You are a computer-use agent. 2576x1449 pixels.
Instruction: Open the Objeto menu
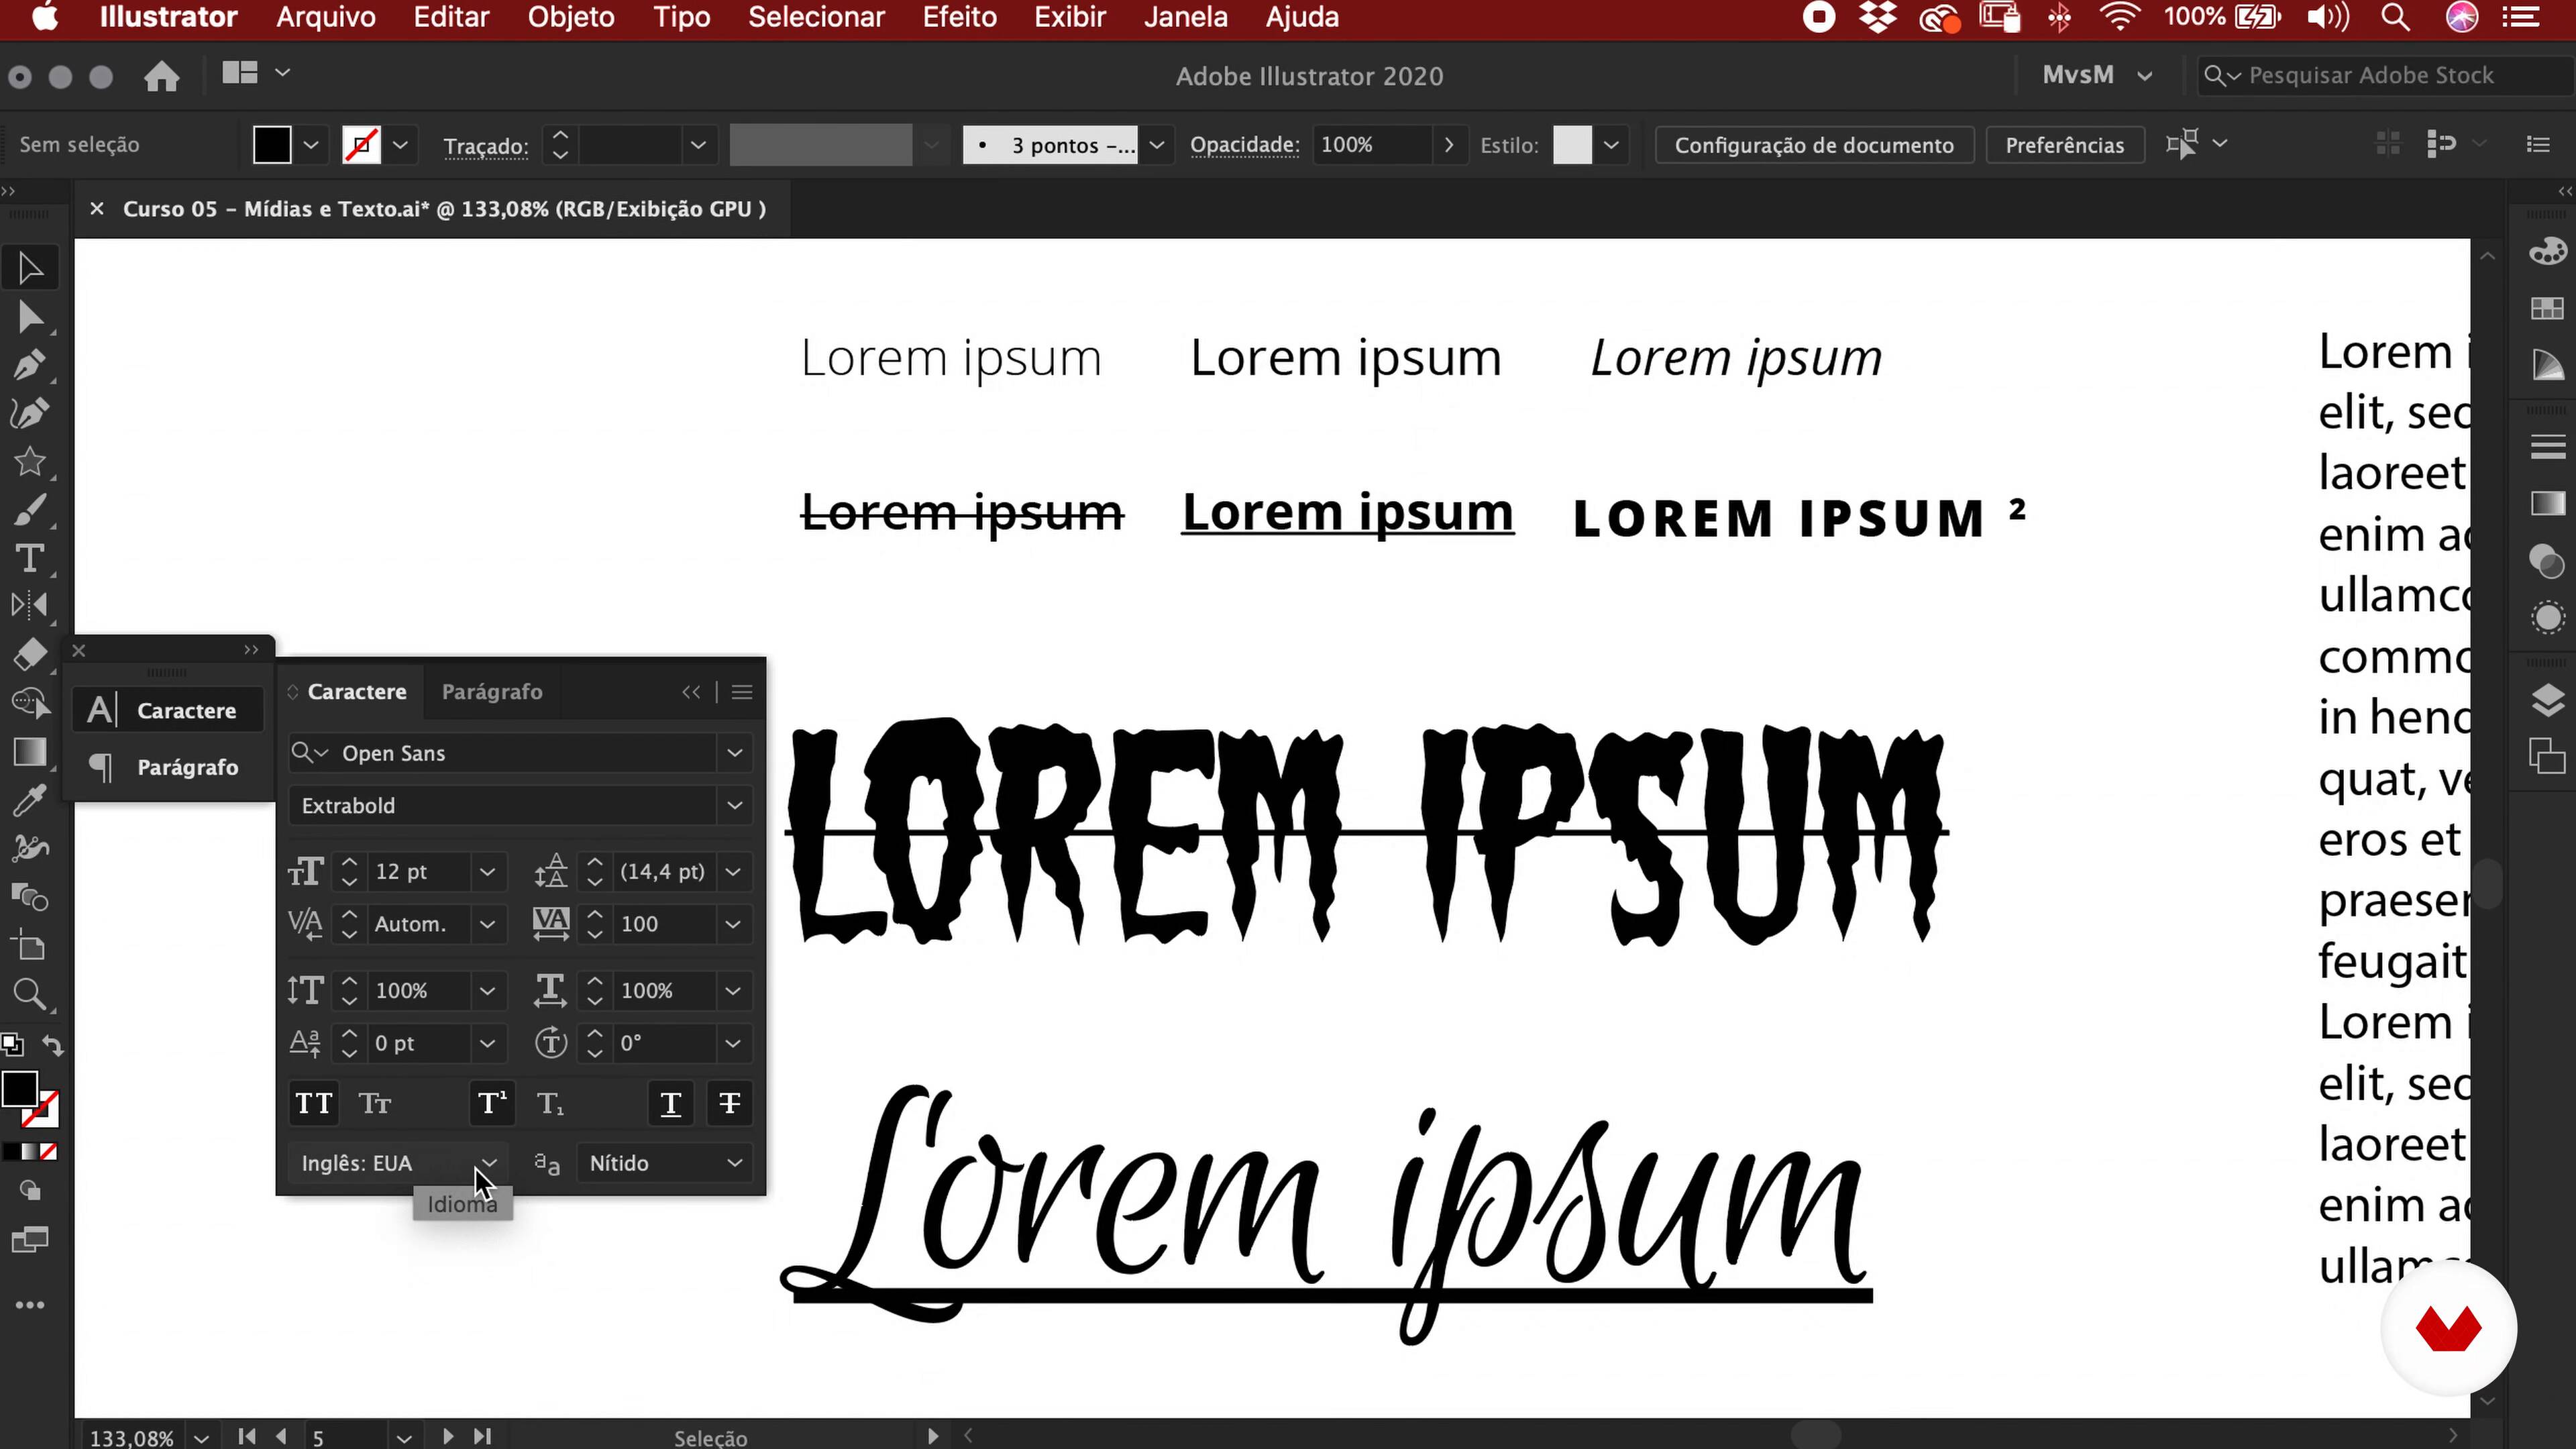tap(571, 17)
